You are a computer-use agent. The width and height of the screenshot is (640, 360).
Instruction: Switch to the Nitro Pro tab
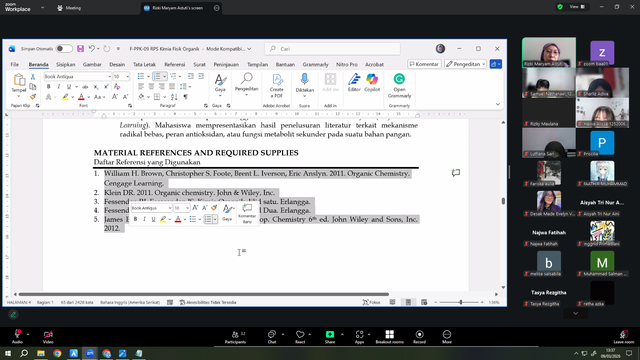347,64
